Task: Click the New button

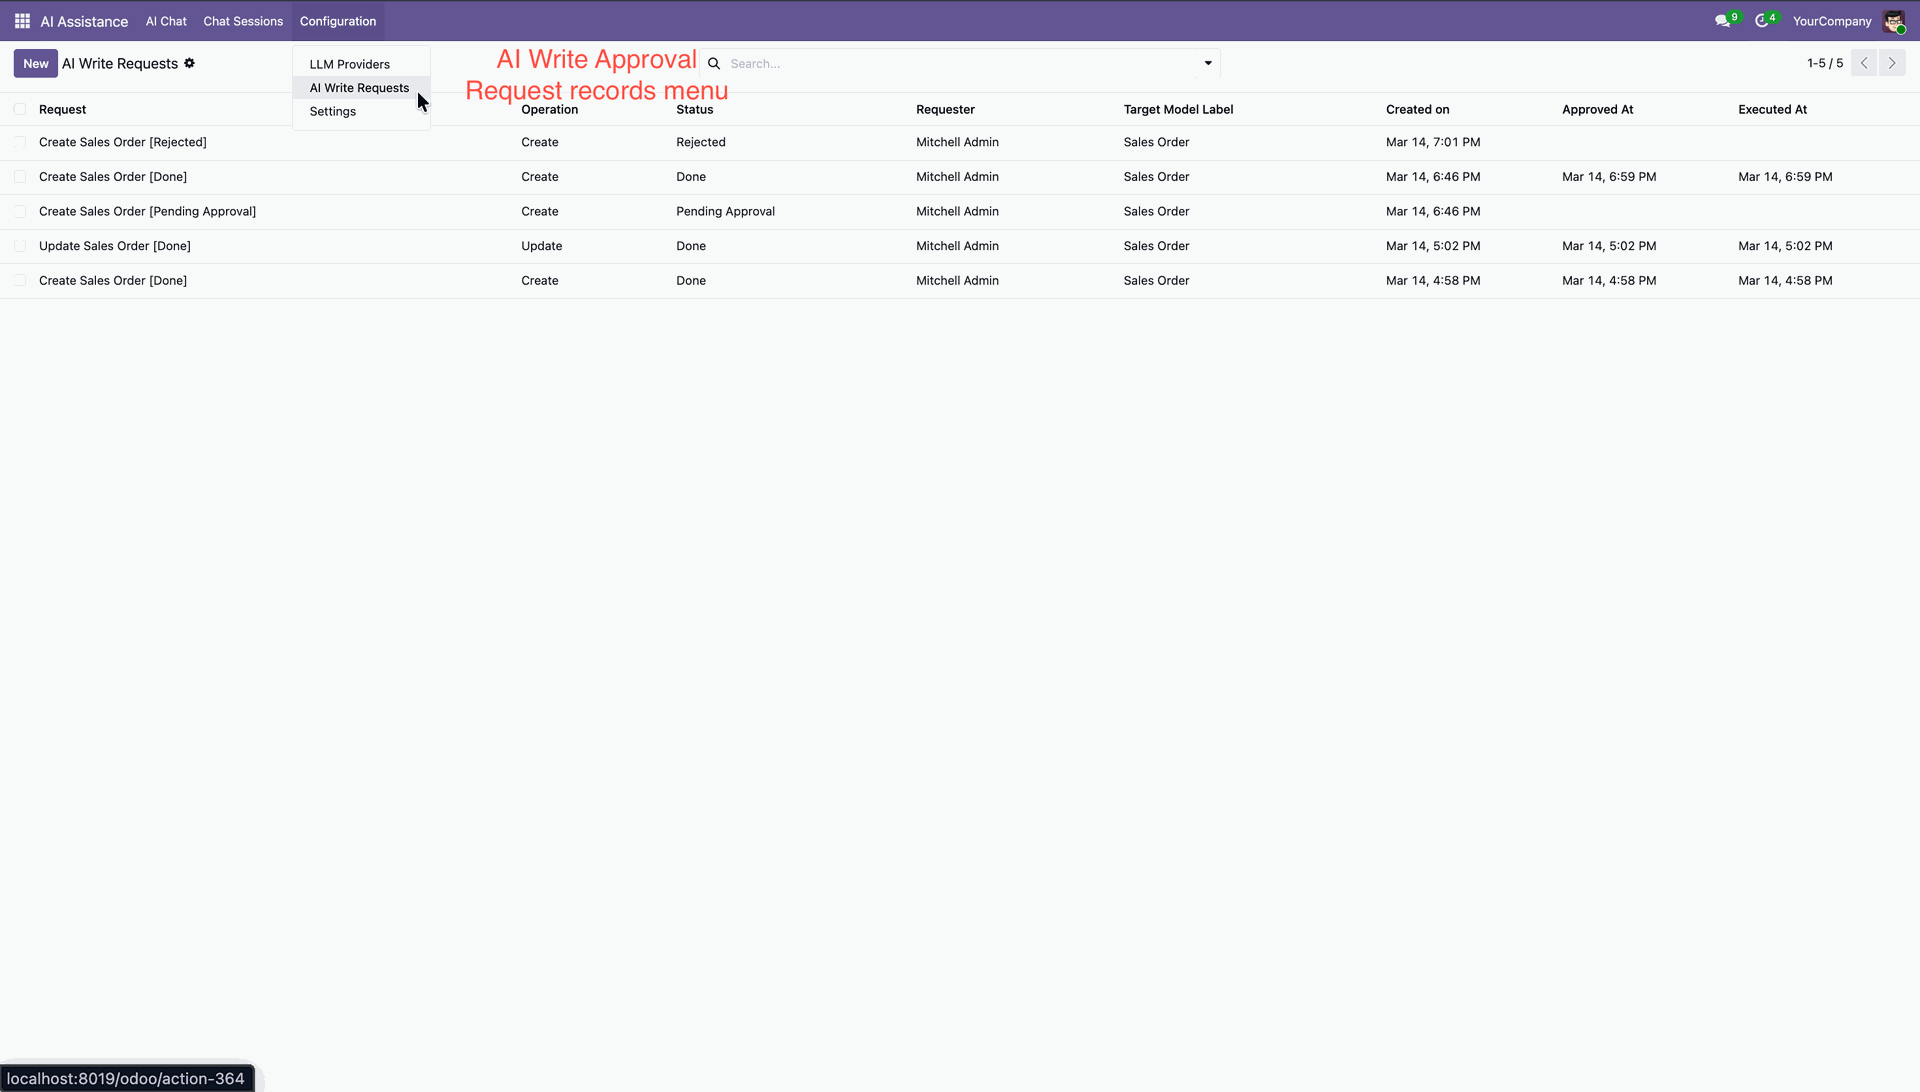Action: 35,63
